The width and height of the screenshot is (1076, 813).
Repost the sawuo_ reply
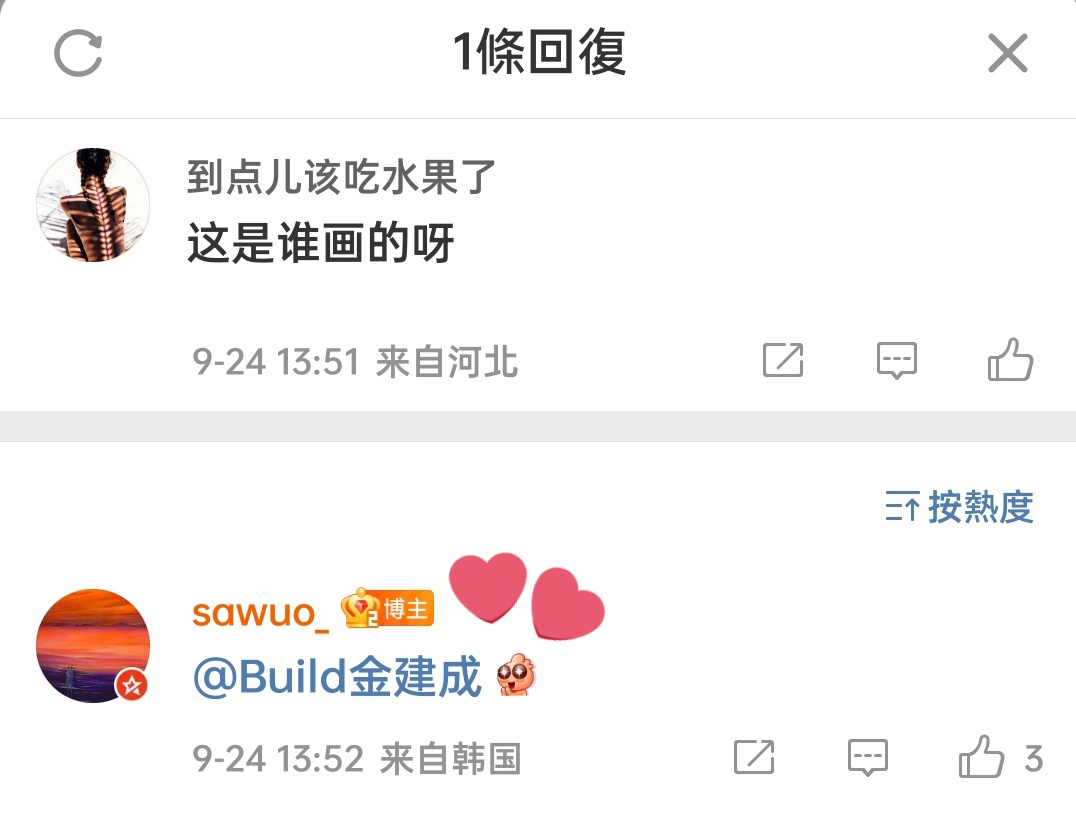(754, 757)
